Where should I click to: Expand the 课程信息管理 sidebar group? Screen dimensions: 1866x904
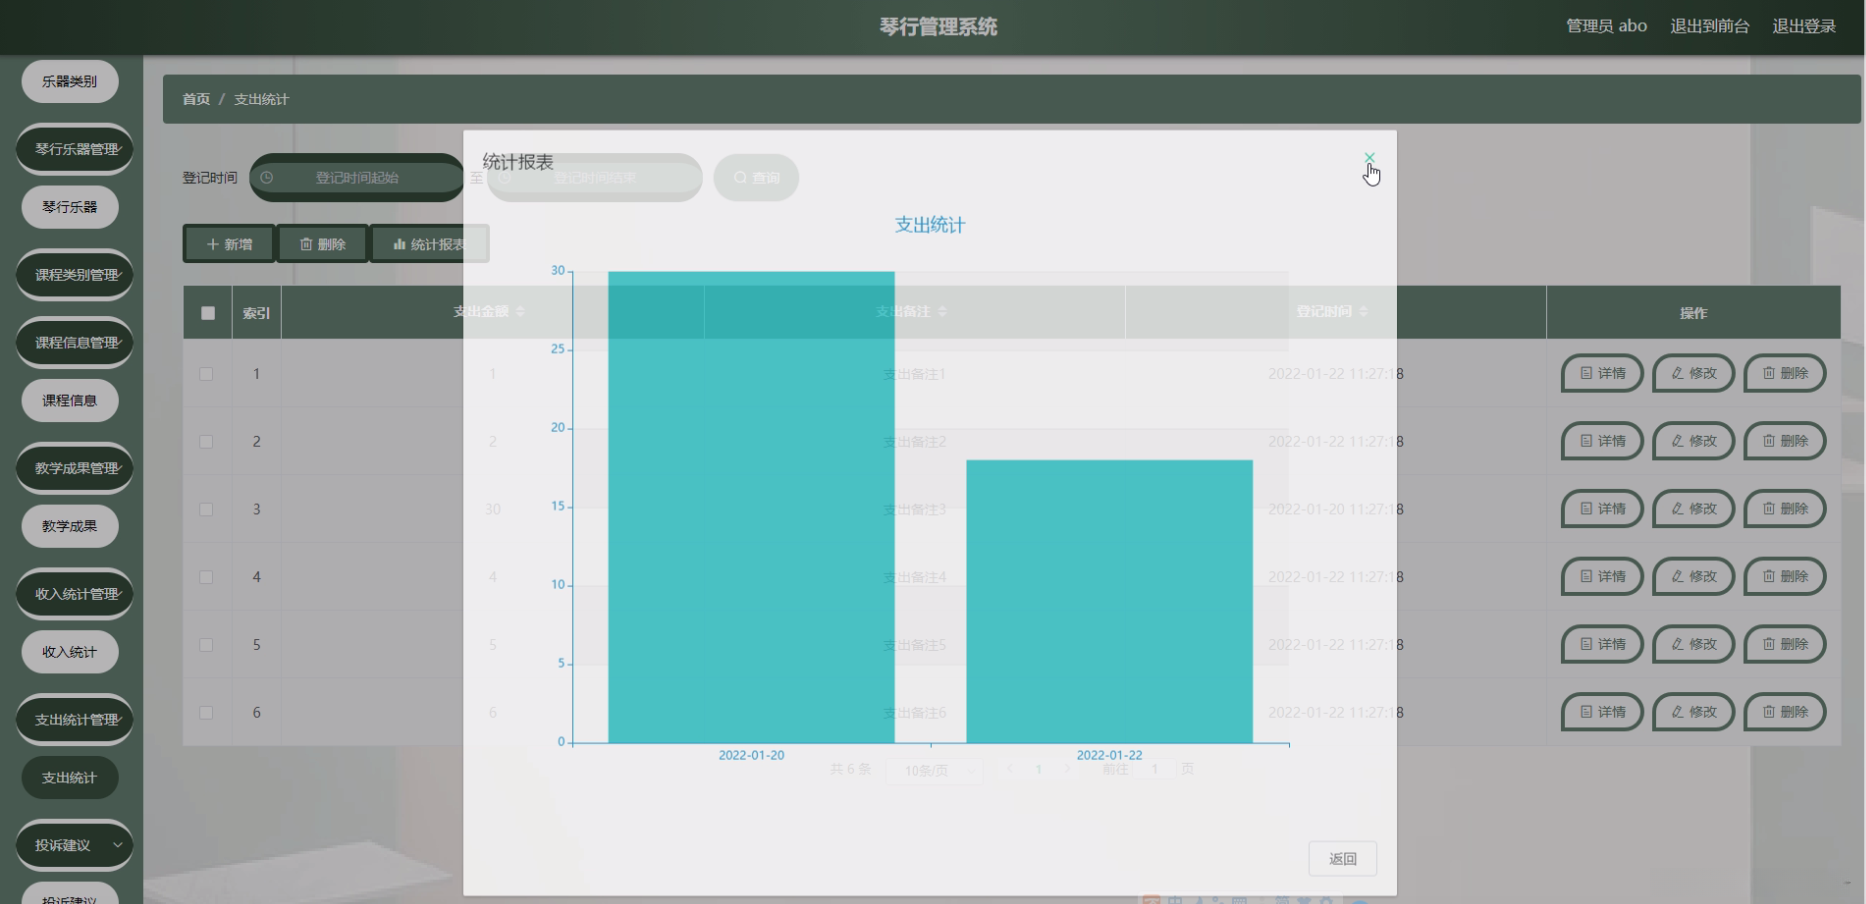[x=75, y=343]
